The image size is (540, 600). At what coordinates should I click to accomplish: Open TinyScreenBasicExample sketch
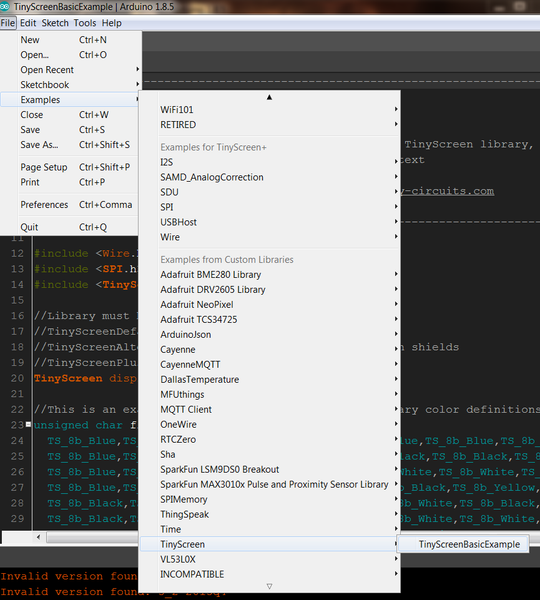(463, 544)
